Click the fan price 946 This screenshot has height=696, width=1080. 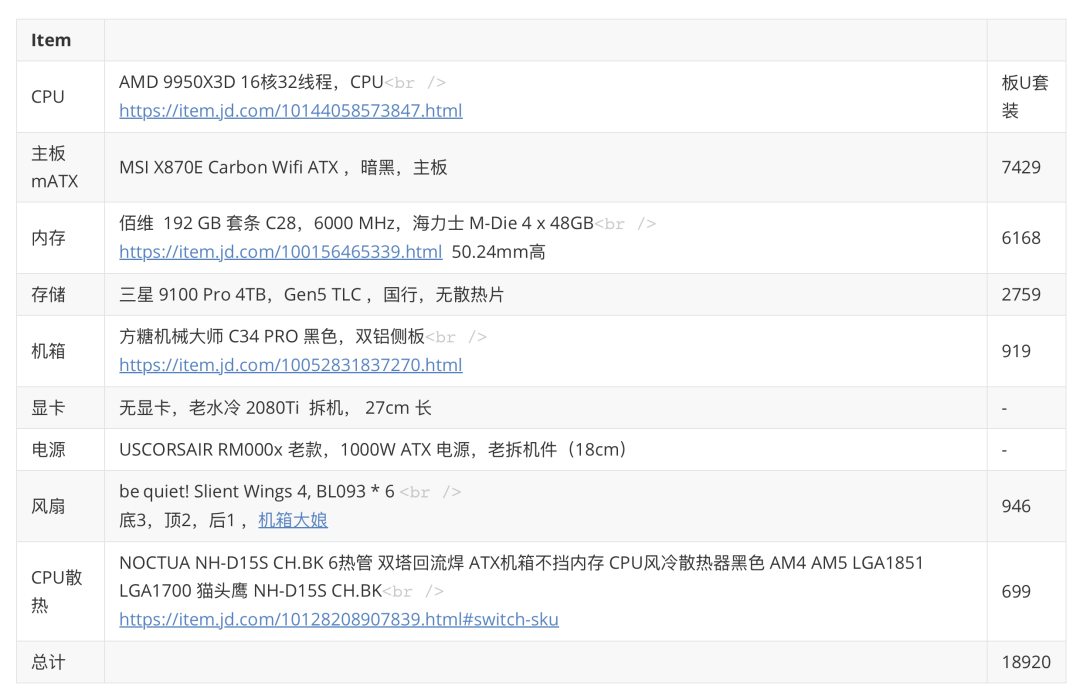1016,506
